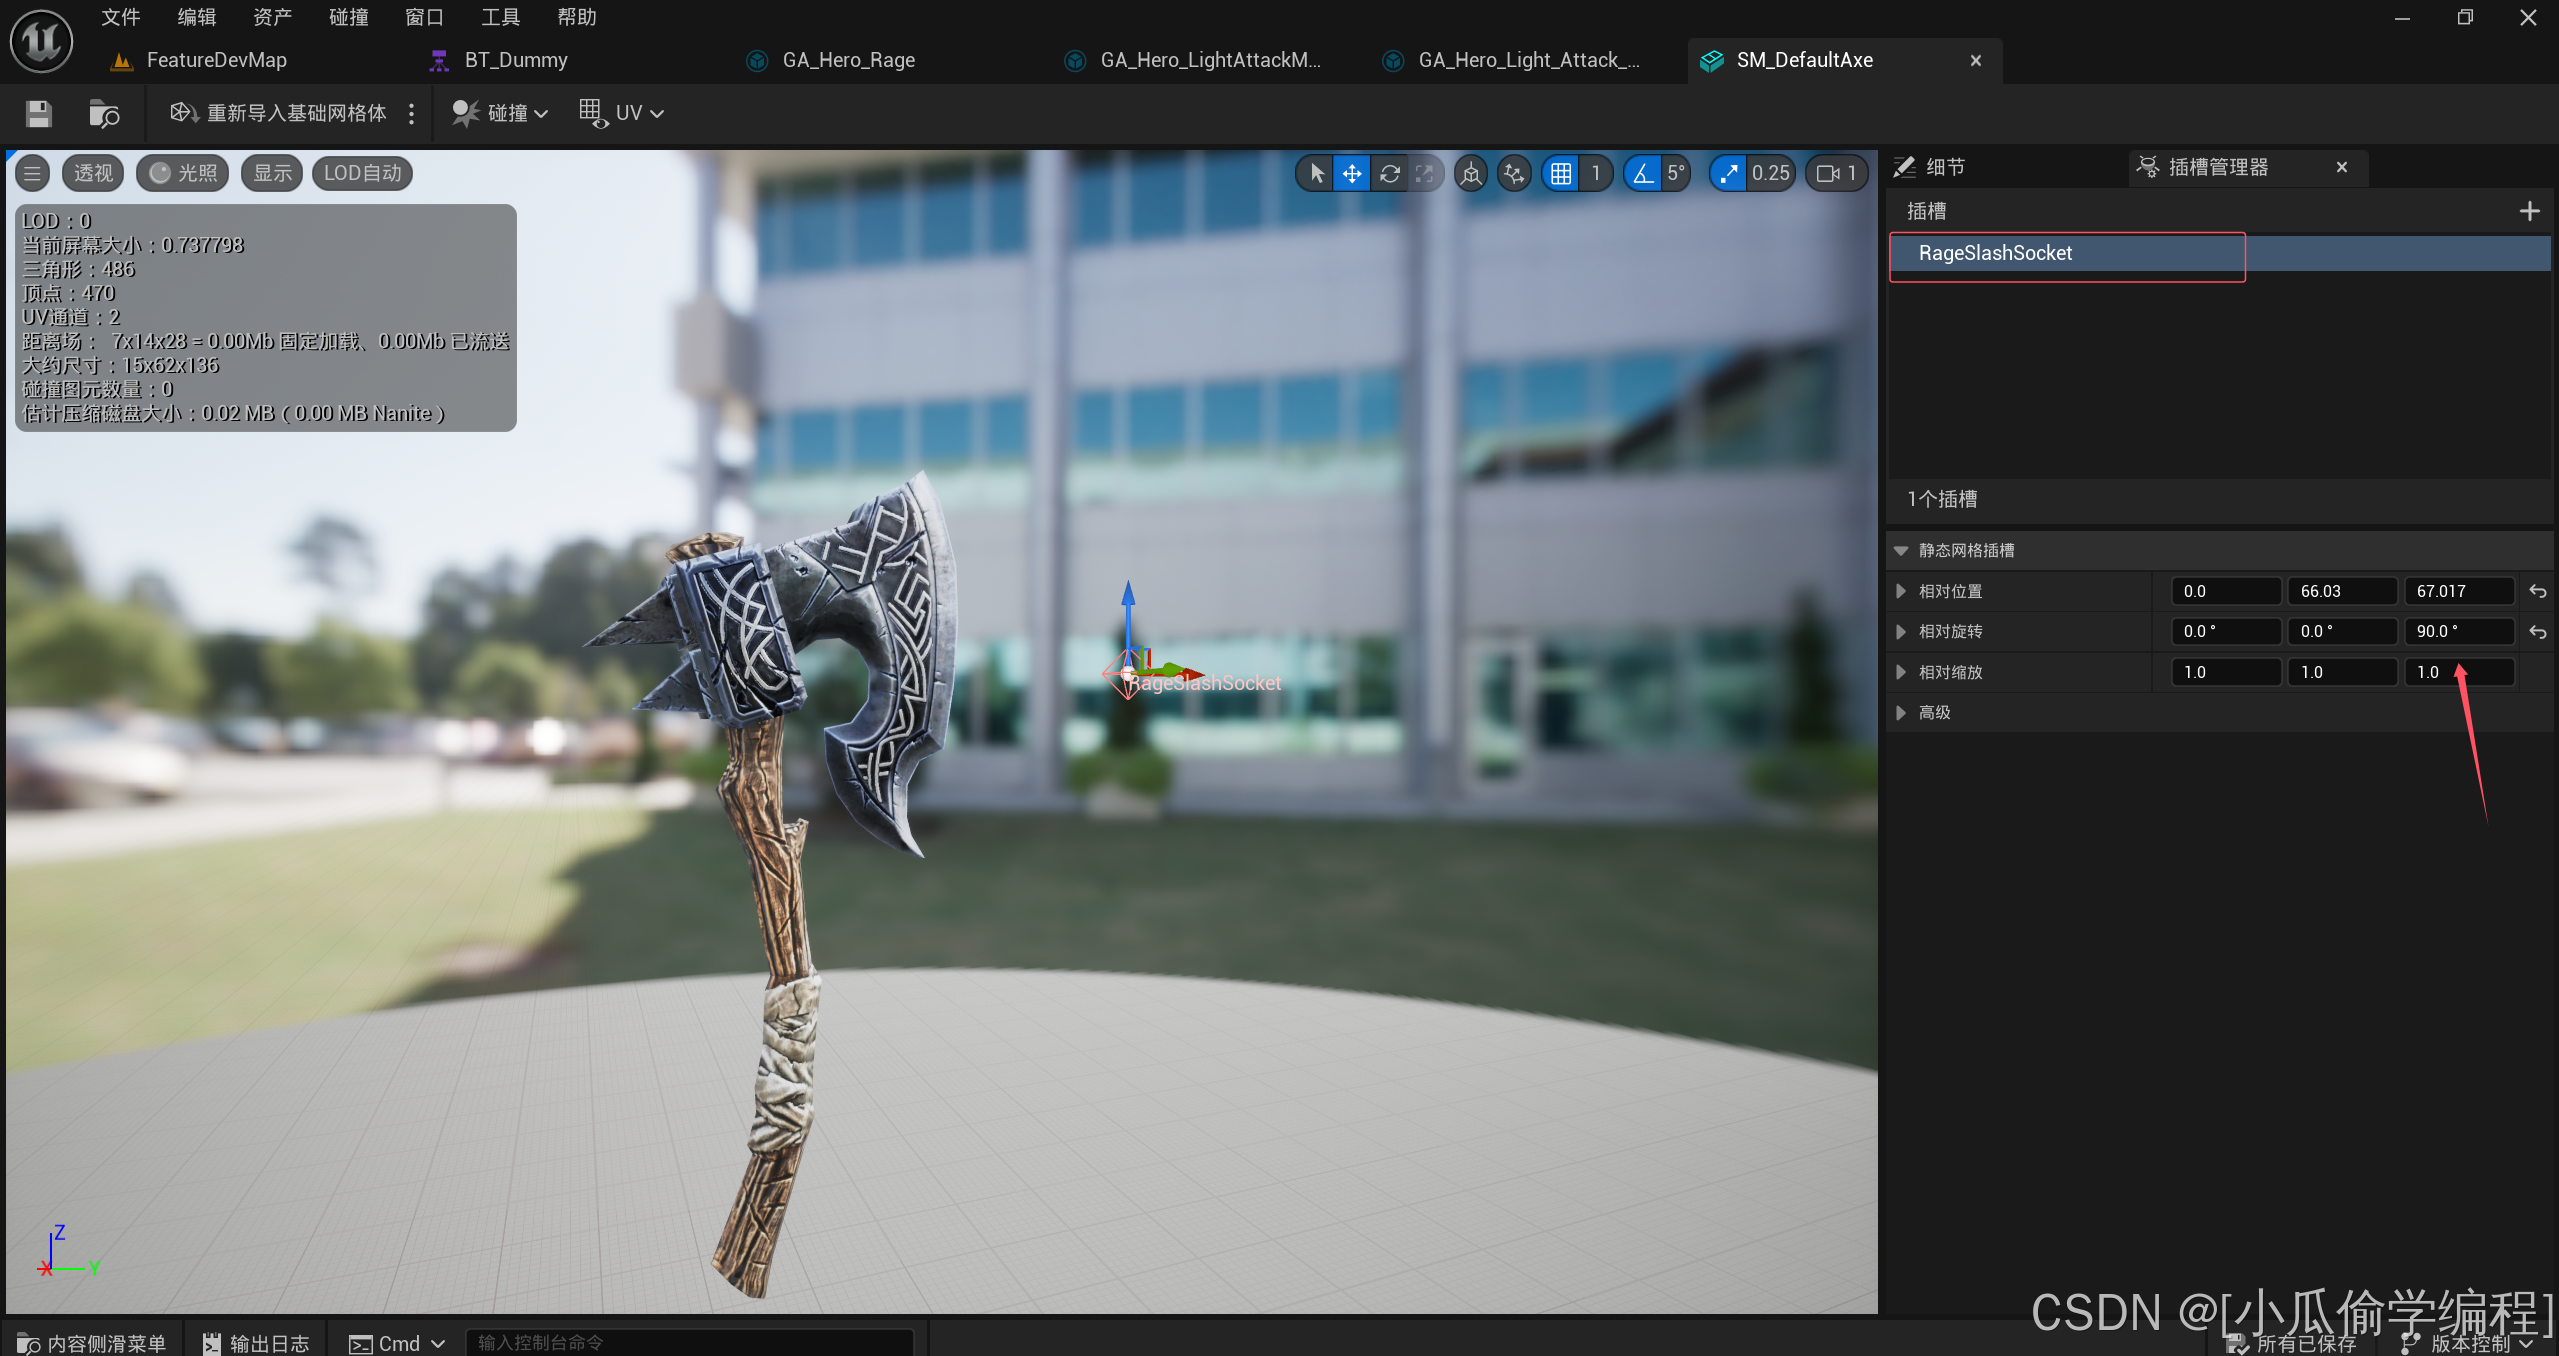The image size is (2559, 1356).
Task: Change grid snap value 1
Action: [1596, 173]
